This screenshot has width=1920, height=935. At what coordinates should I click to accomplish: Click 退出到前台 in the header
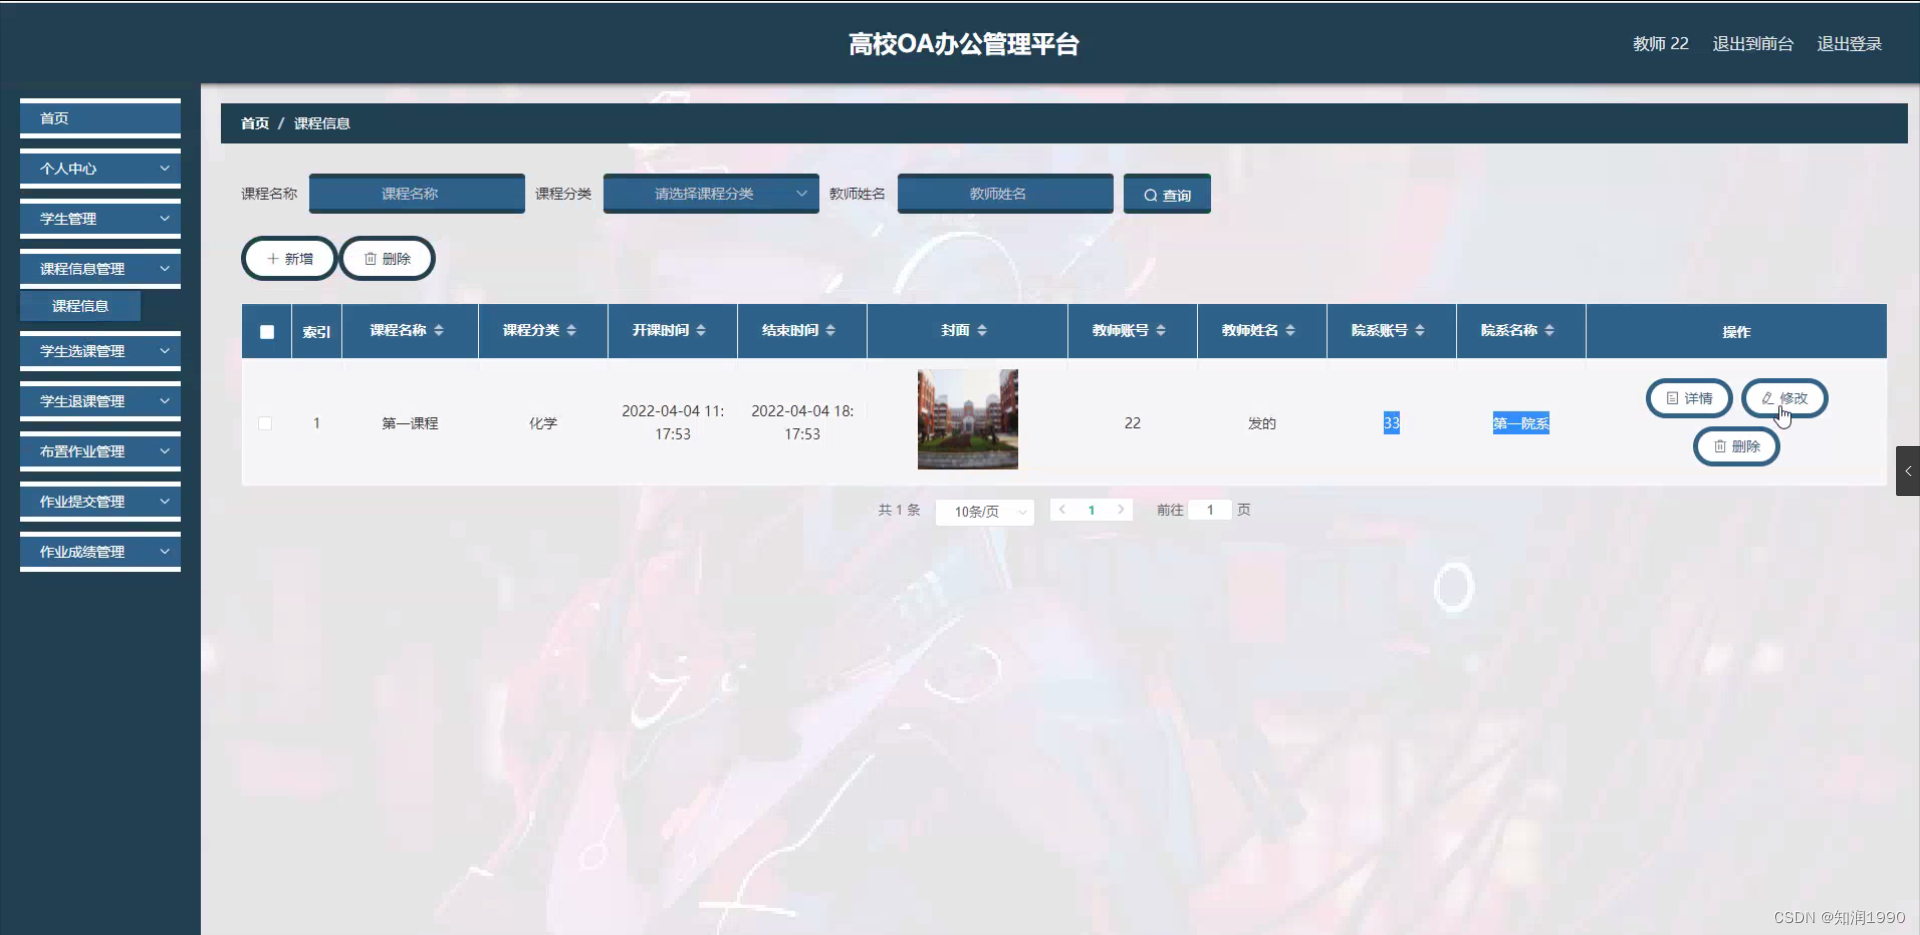pyautogui.click(x=1752, y=44)
